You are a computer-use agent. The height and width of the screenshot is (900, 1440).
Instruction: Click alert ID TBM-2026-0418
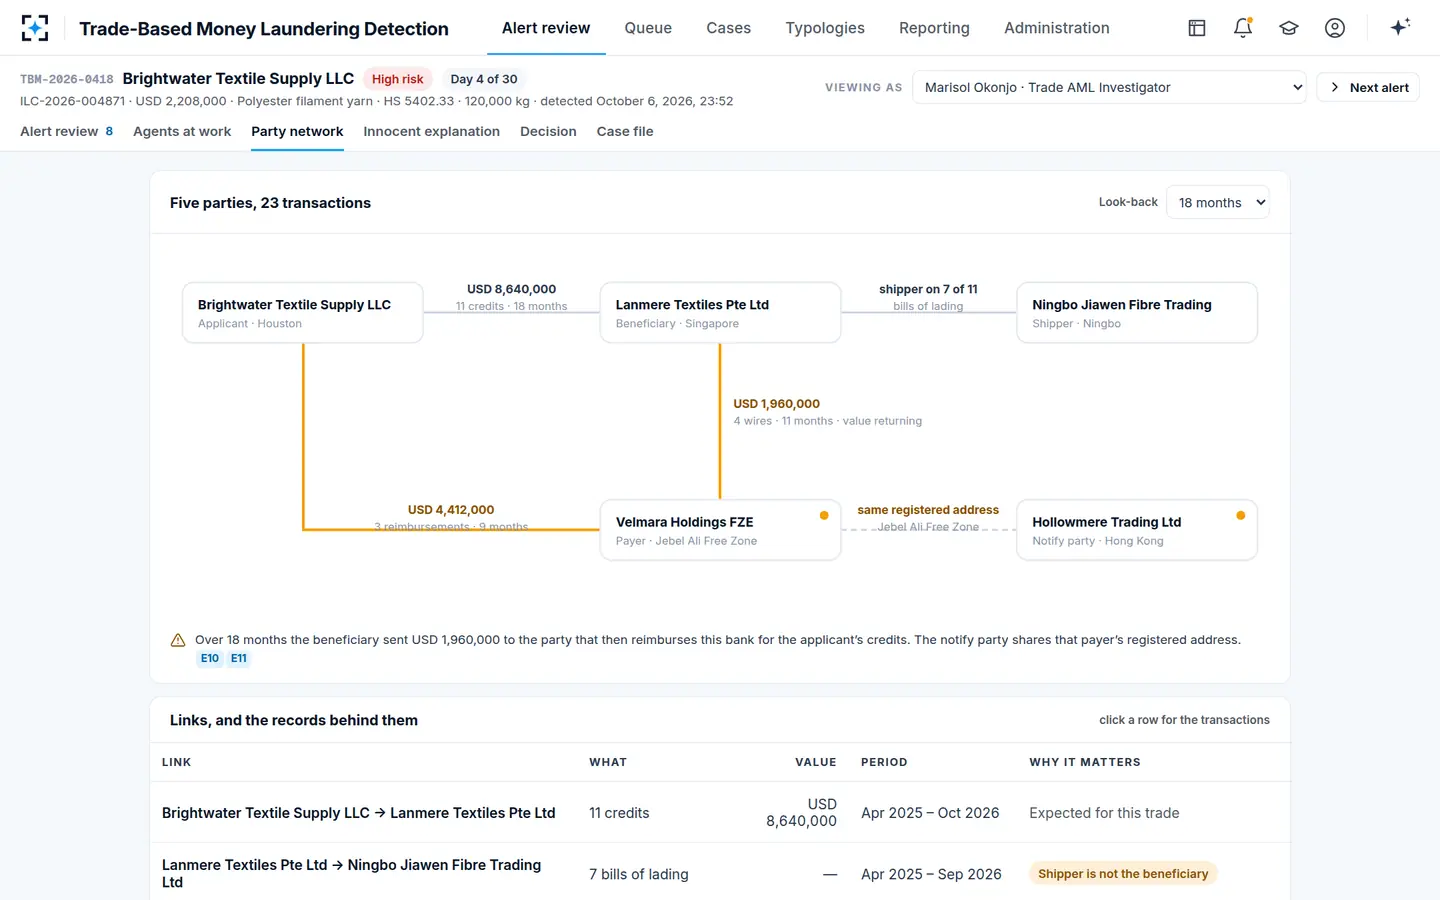pos(67,79)
